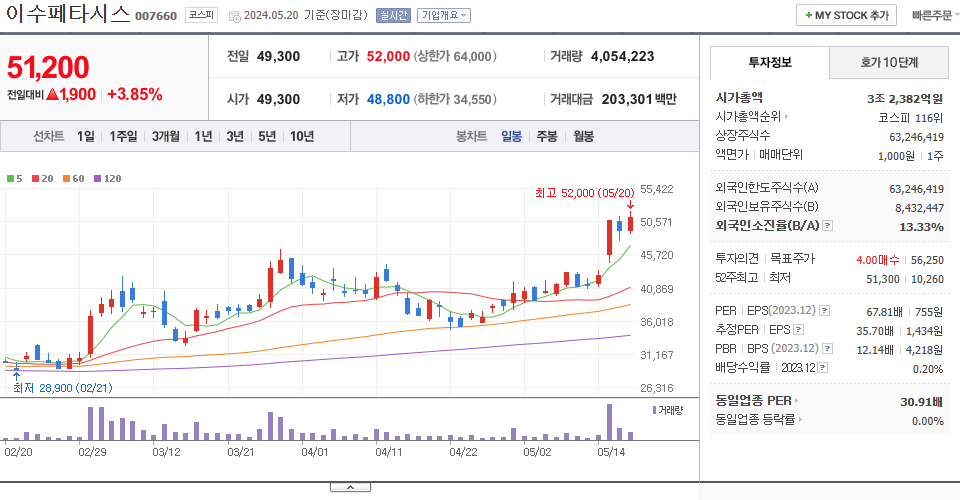Click the 배당수익률 value 0.20%

coord(928,369)
